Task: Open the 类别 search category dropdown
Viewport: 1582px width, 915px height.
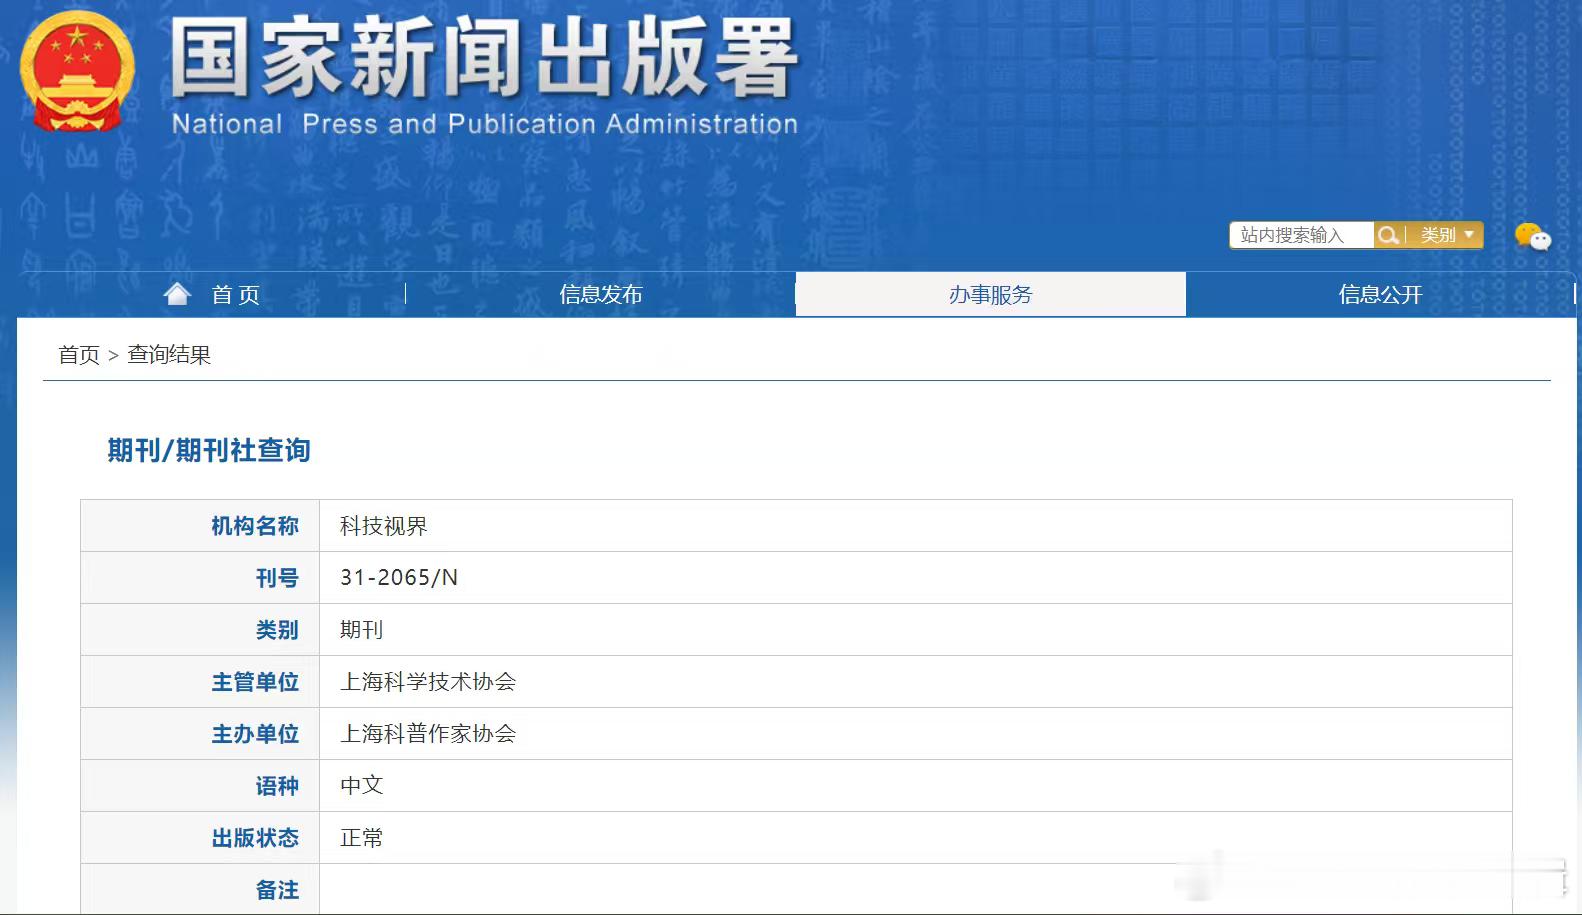Action: pyautogui.click(x=1447, y=235)
